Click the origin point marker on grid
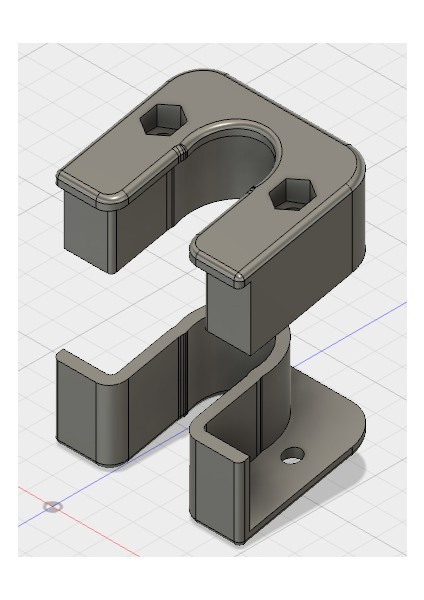Viewport: 424px width, 600px height. point(52,507)
